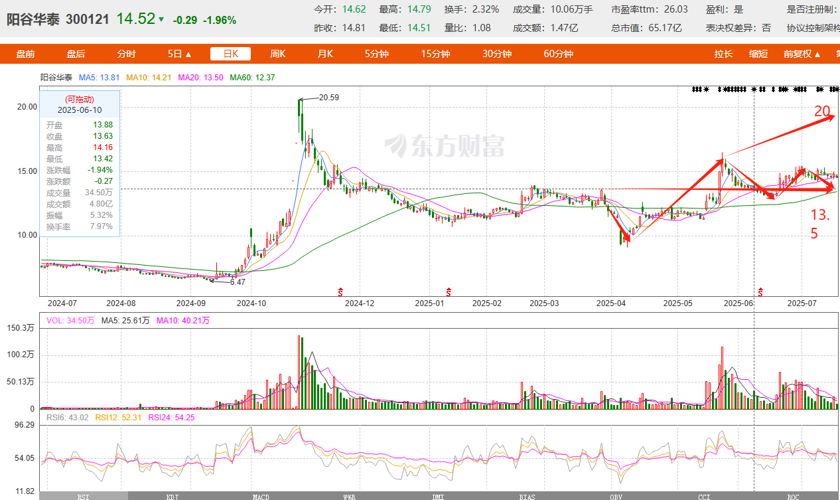
Task: Switch to the 周K weekly chart
Action: (278, 54)
